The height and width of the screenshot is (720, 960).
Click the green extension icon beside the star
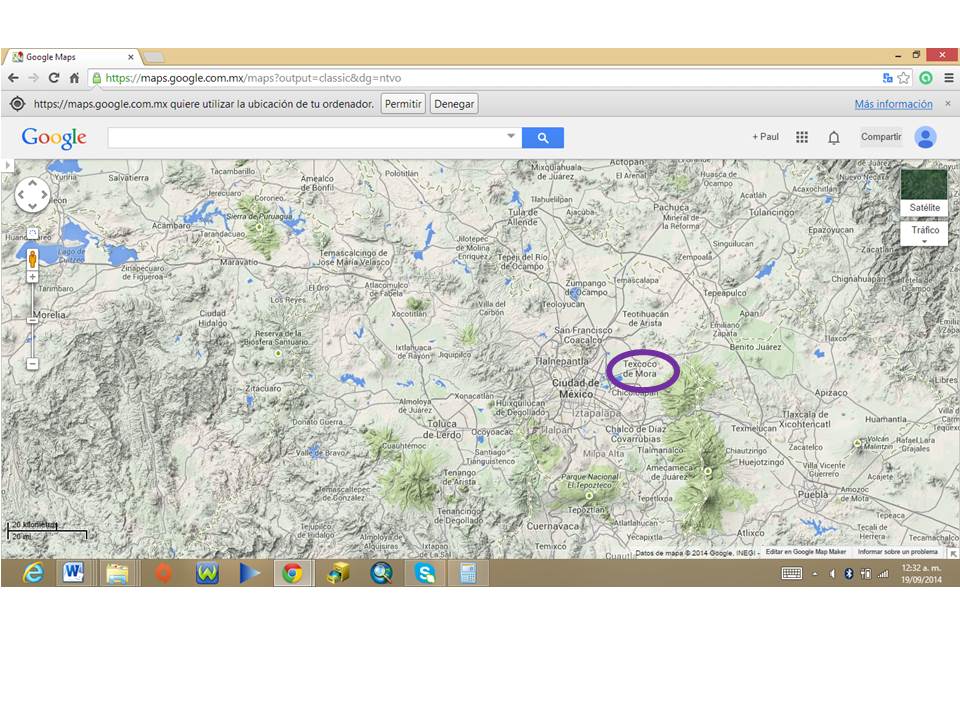tap(926, 78)
